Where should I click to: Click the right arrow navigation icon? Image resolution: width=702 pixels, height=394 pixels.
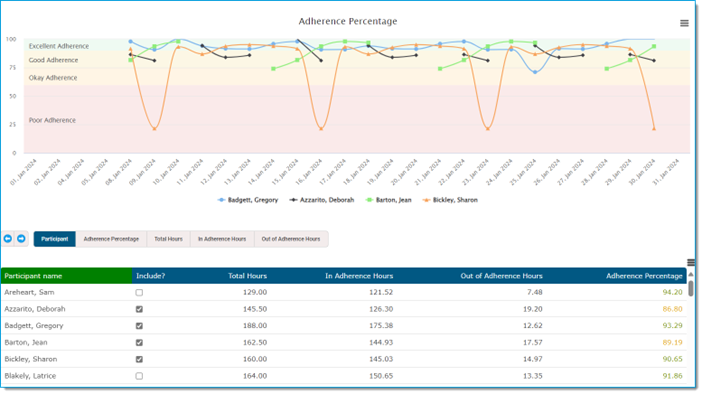click(21, 239)
